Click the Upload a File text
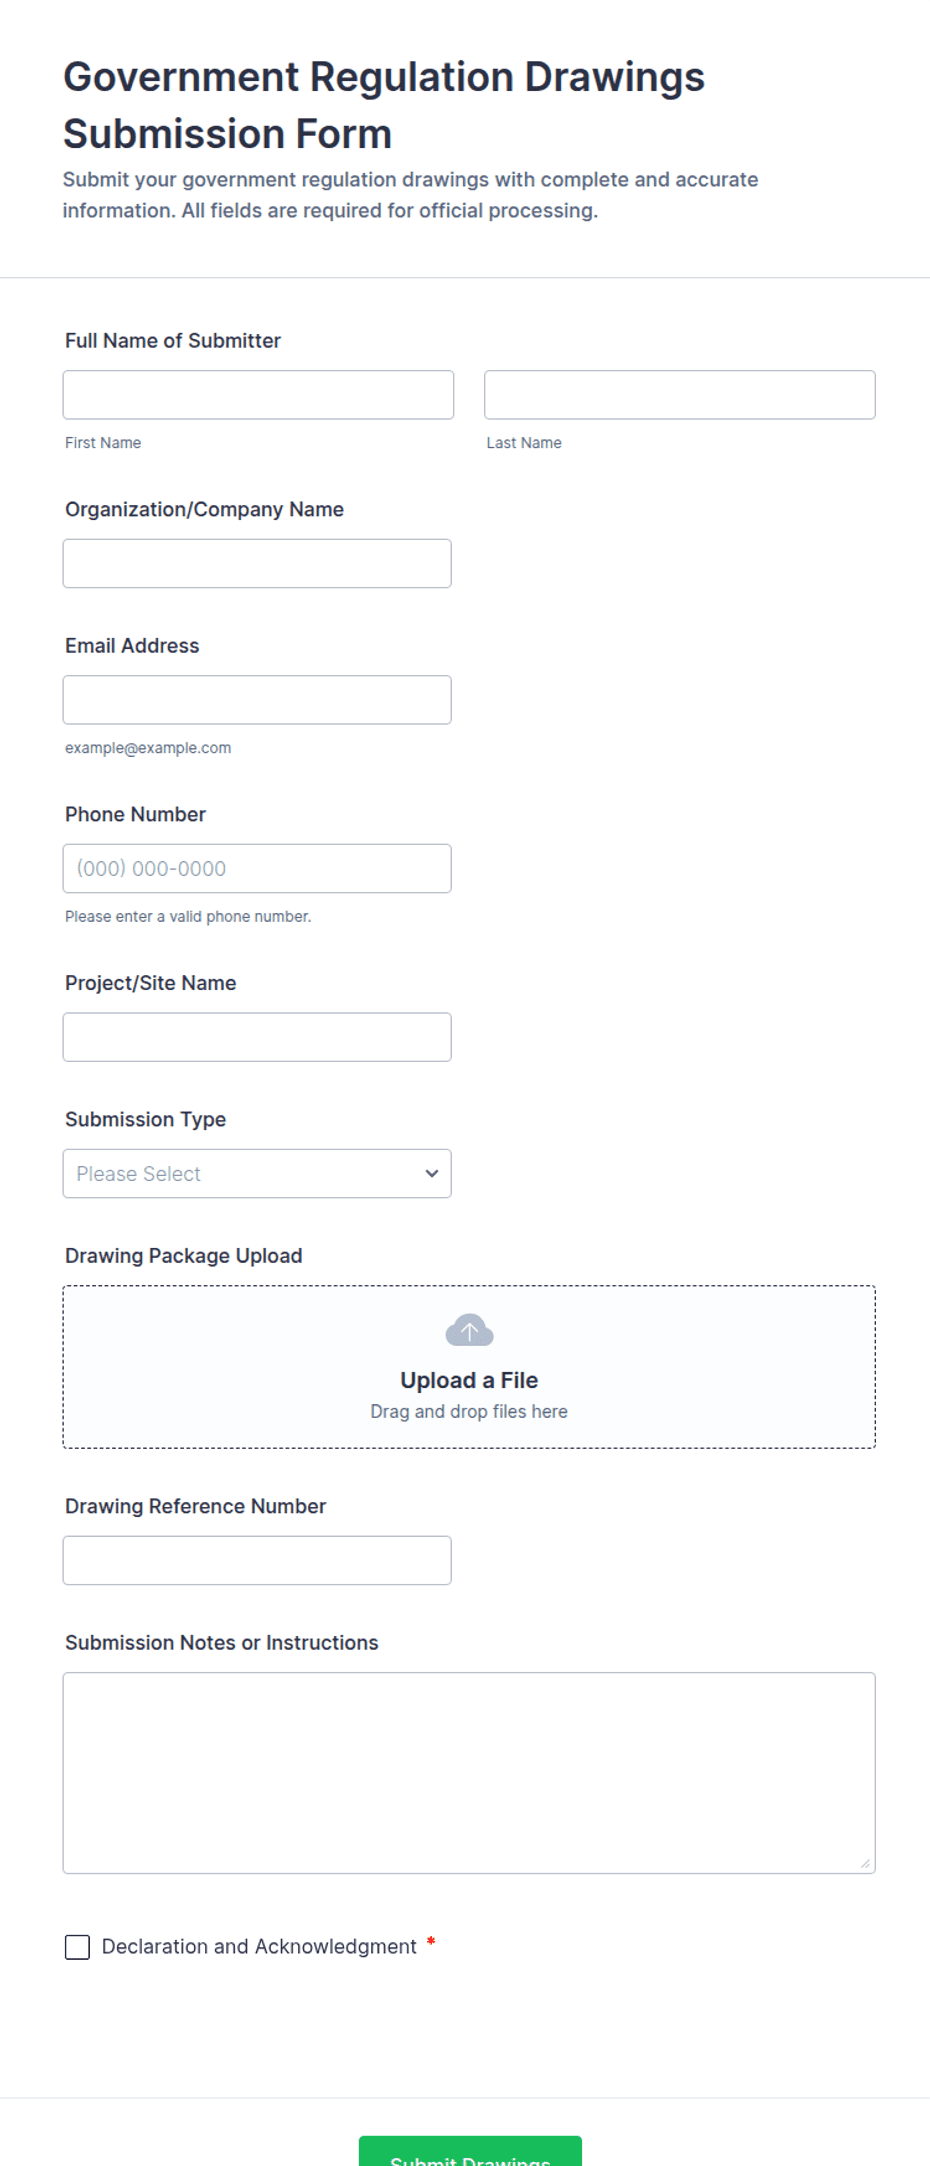930x2166 pixels. click(x=469, y=1380)
